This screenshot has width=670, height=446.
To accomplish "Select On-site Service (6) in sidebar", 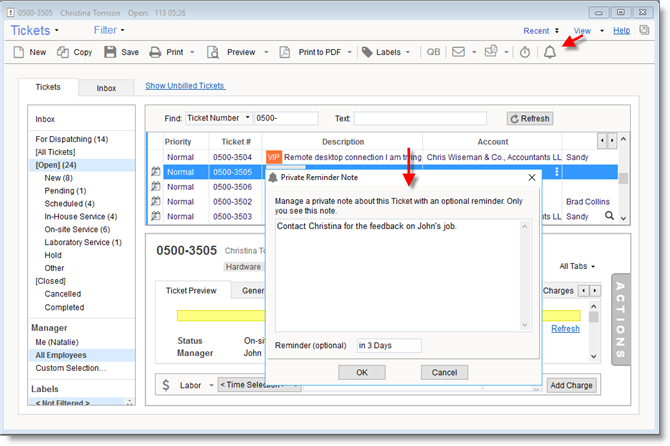I will [77, 229].
